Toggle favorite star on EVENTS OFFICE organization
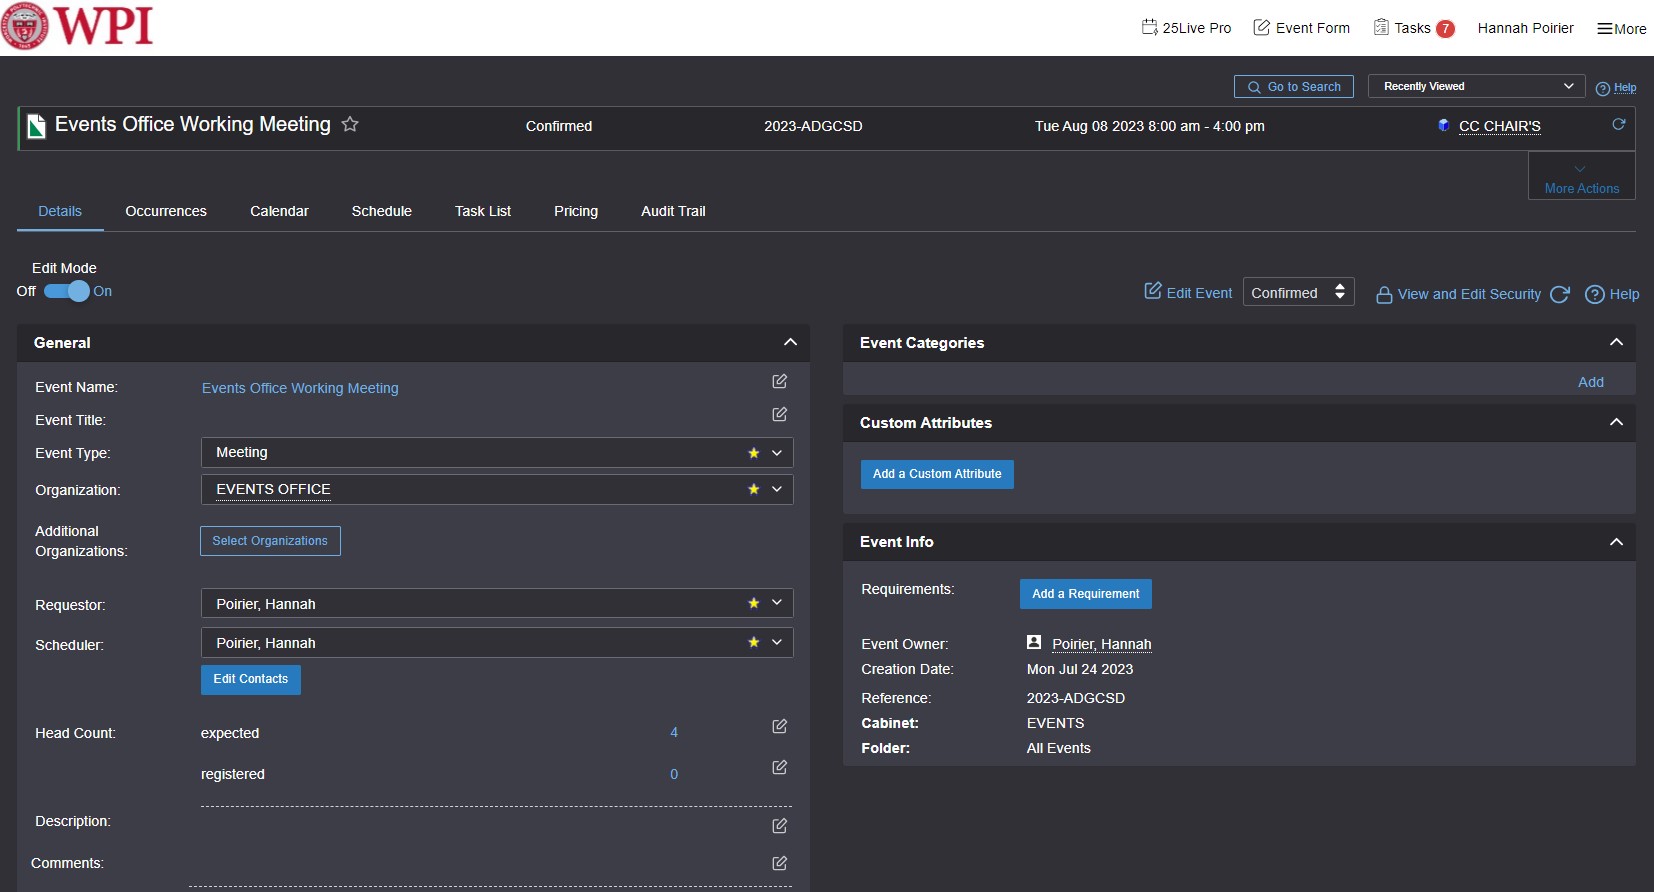Image resolution: width=1654 pixels, height=892 pixels. (x=754, y=490)
